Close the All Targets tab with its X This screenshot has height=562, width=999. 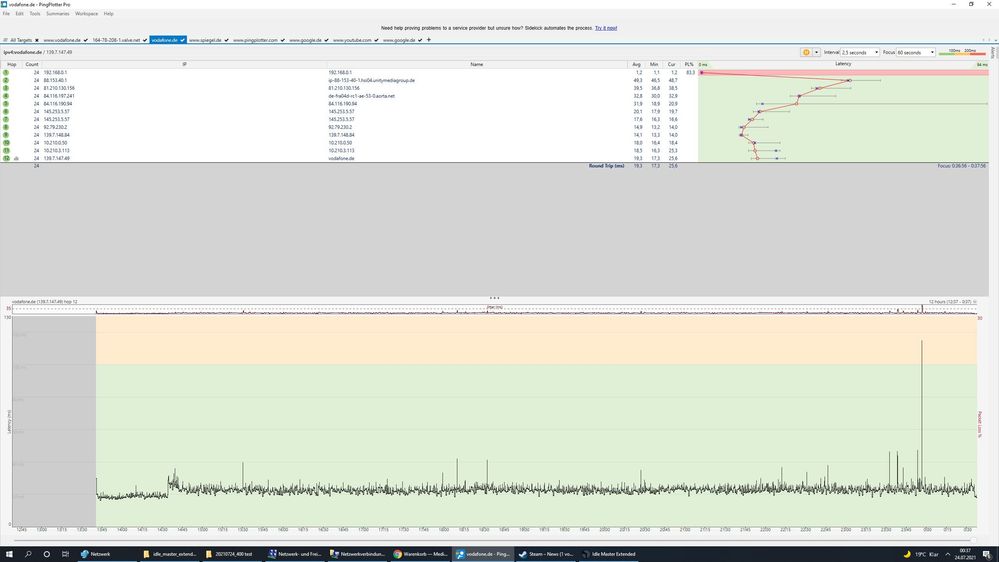(36, 40)
